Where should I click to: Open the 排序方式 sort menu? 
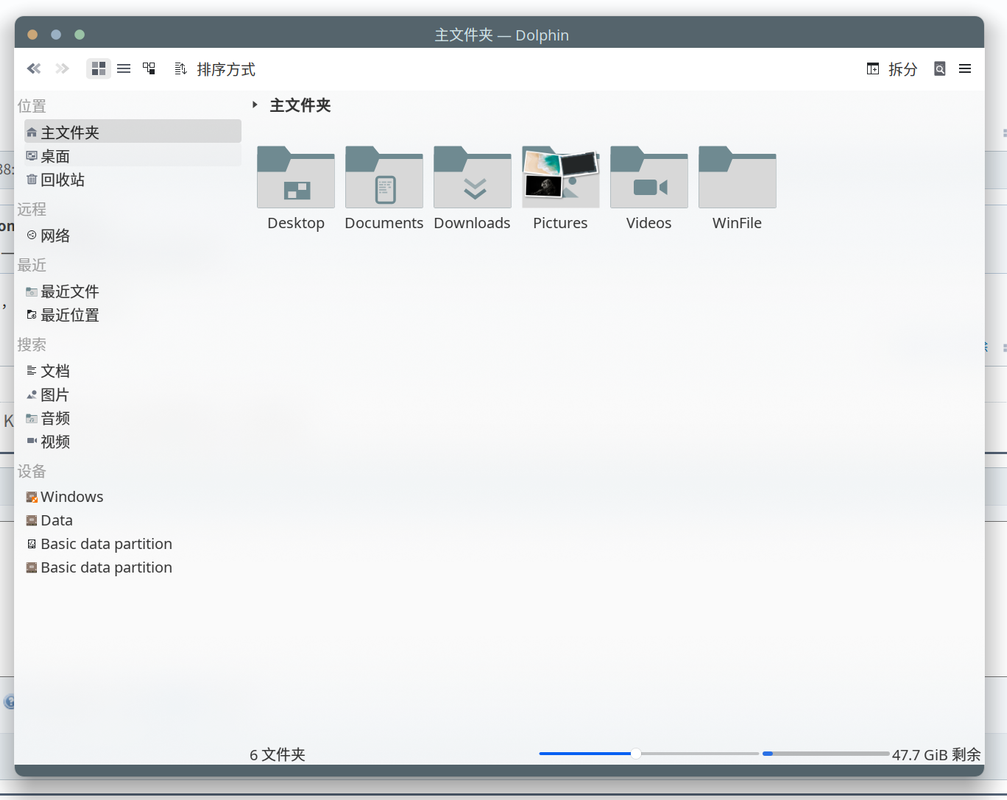(x=215, y=69)
